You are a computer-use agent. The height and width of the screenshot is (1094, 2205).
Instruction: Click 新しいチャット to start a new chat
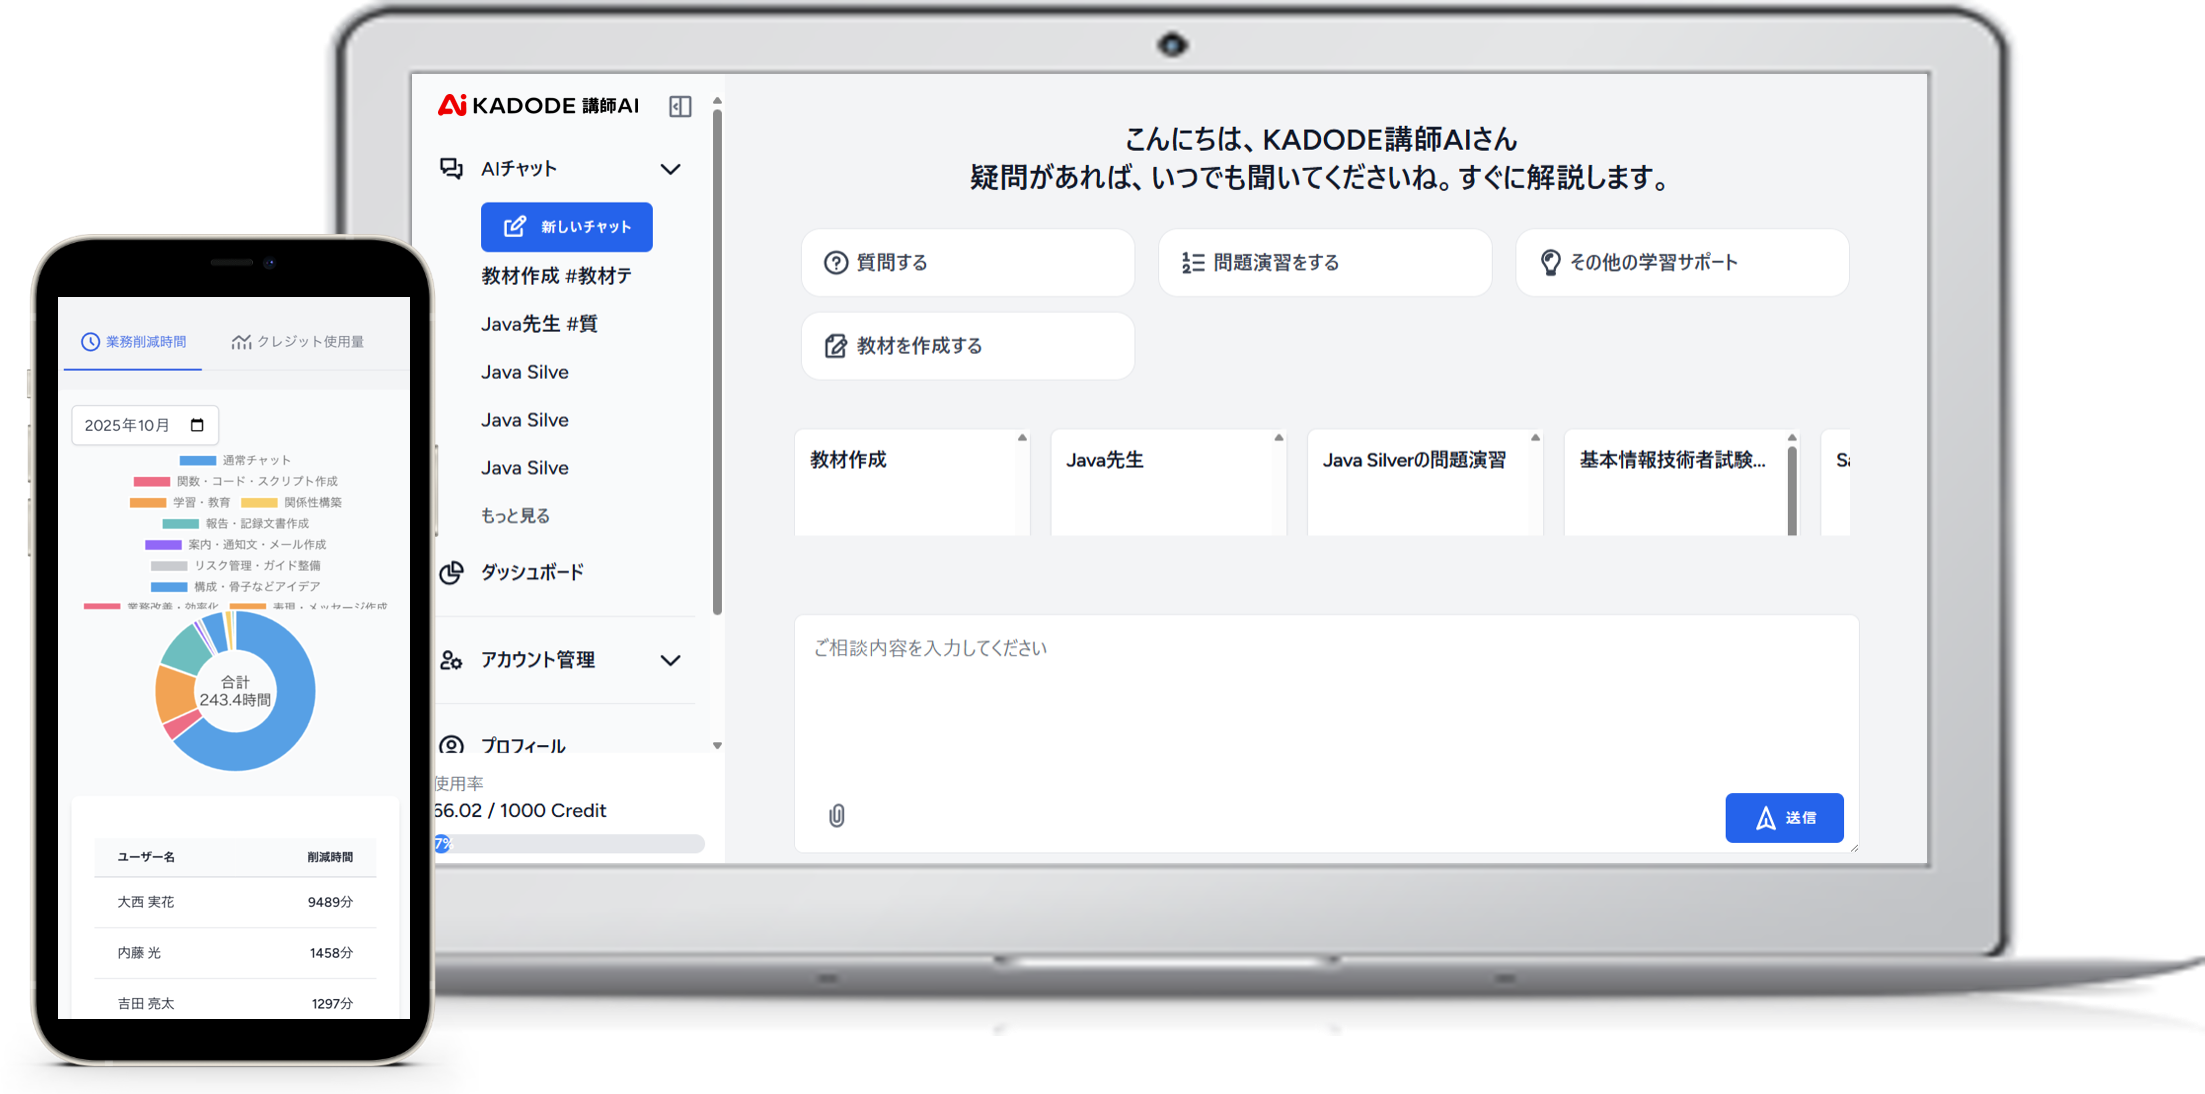pos(565,227)
